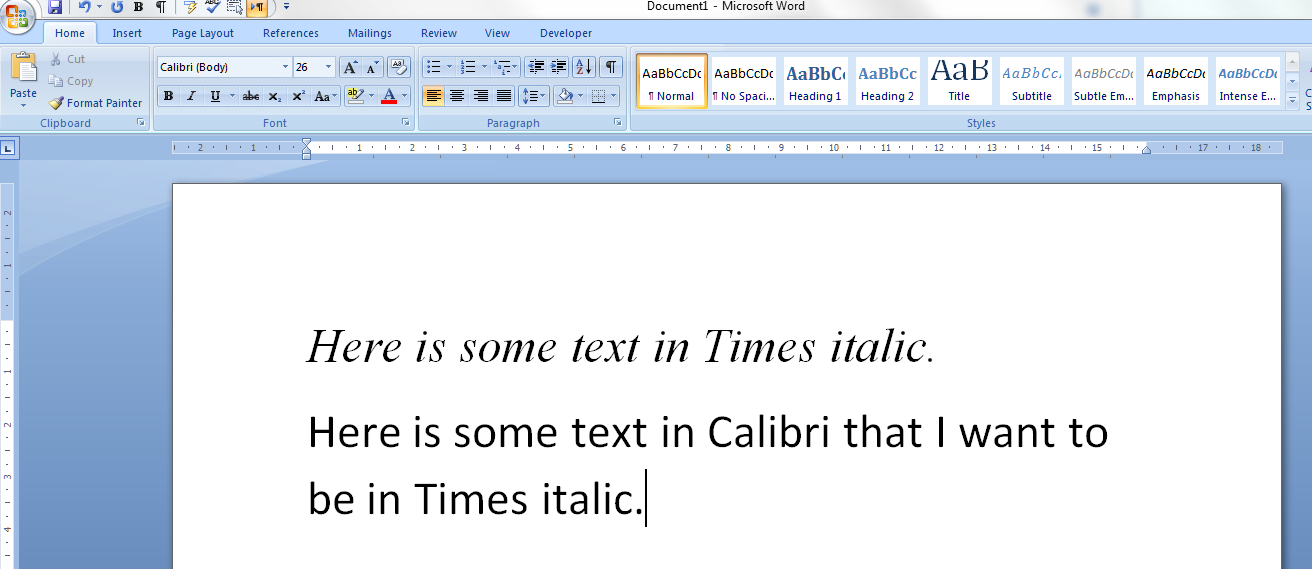
Task: Apply the Heading 1 style
Action: [x=815, y=81]
